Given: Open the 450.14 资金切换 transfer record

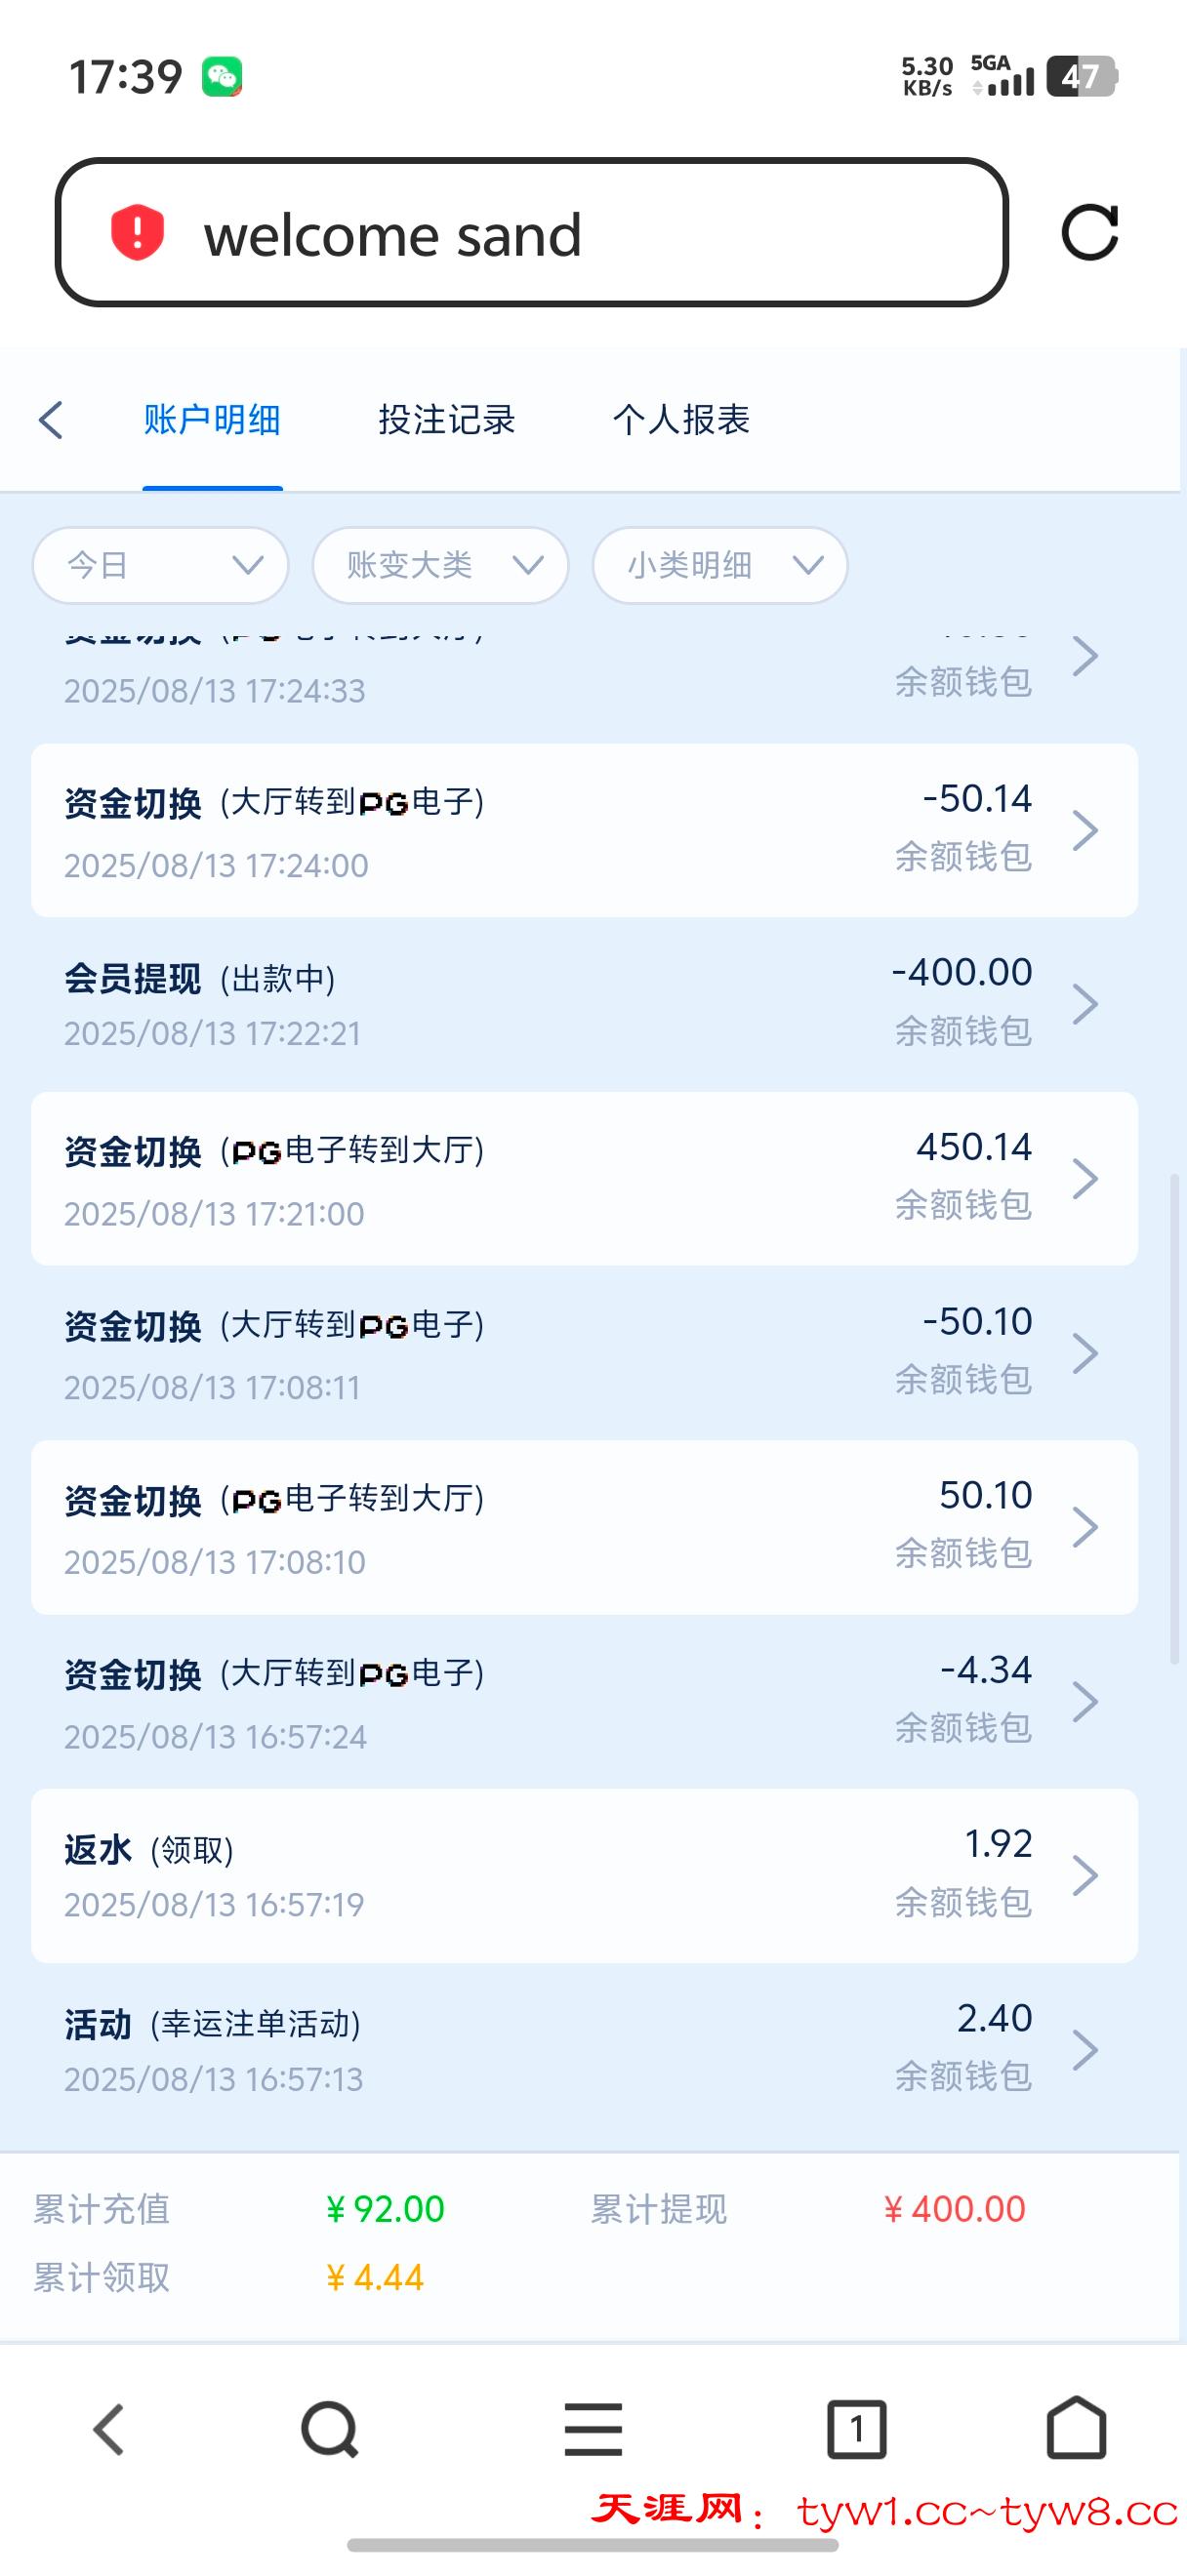Looking at the screenshot, I should [584, 1179].
